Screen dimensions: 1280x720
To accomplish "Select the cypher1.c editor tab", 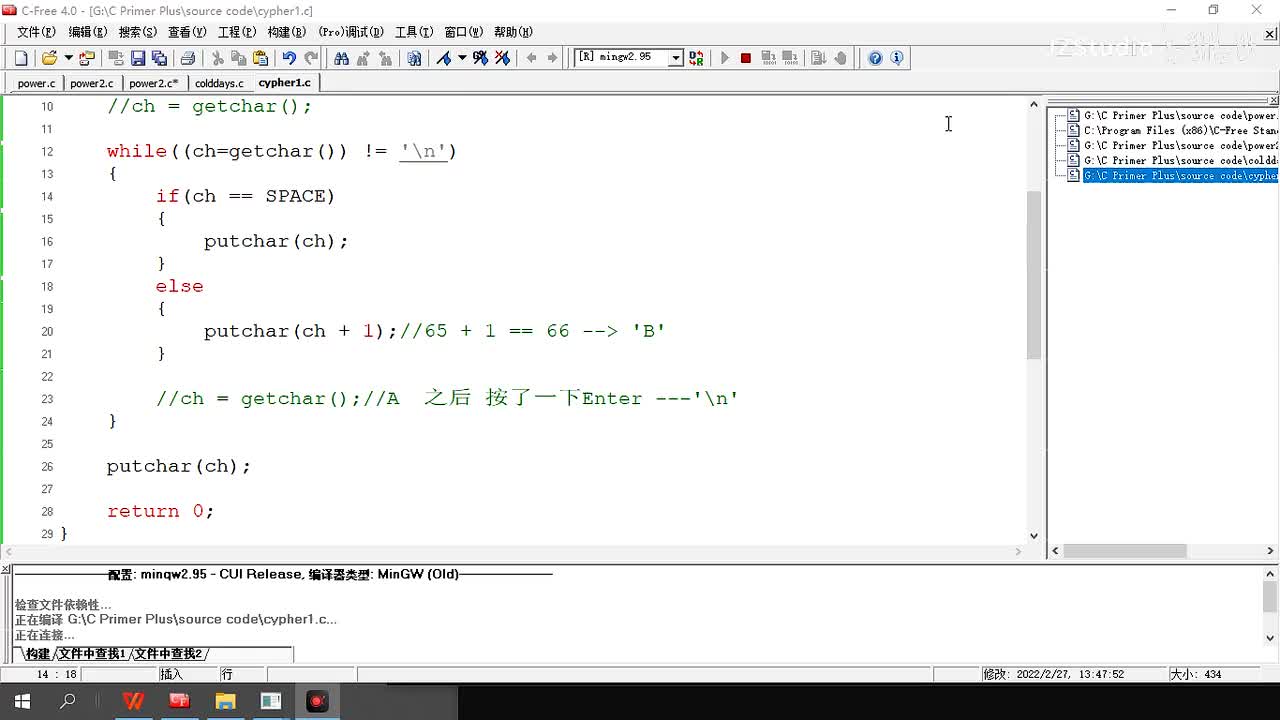I will pos(285,83).
